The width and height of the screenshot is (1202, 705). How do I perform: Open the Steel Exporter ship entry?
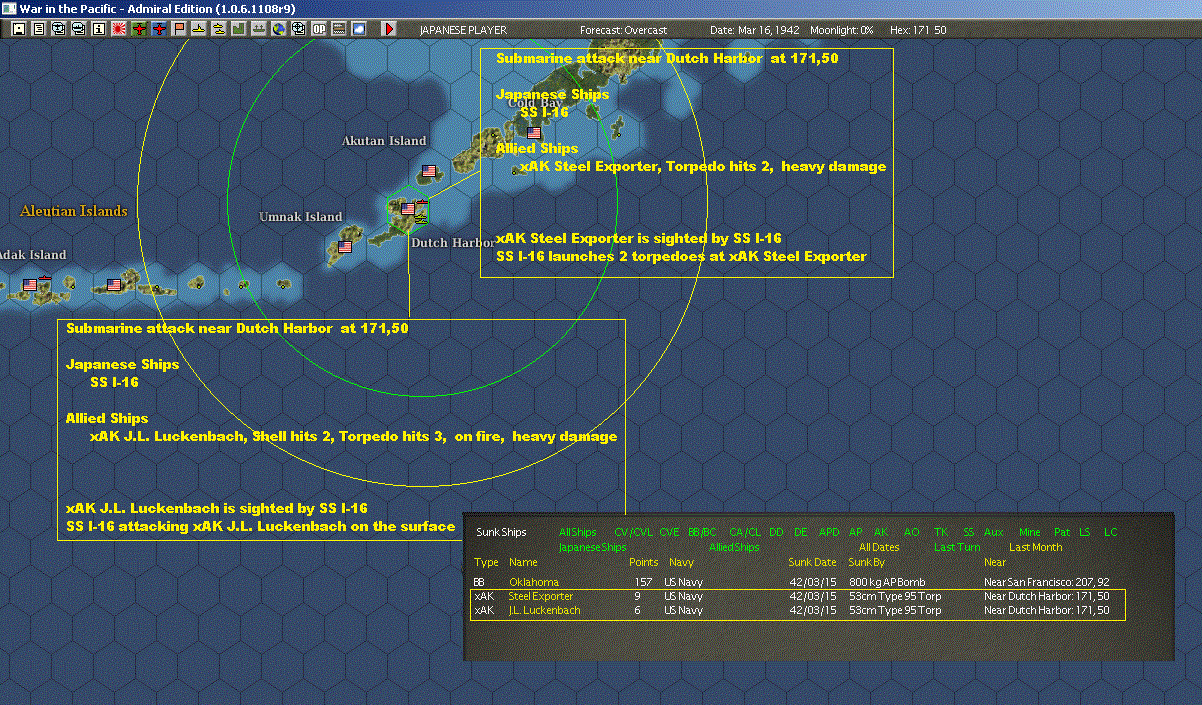[540, 596]
